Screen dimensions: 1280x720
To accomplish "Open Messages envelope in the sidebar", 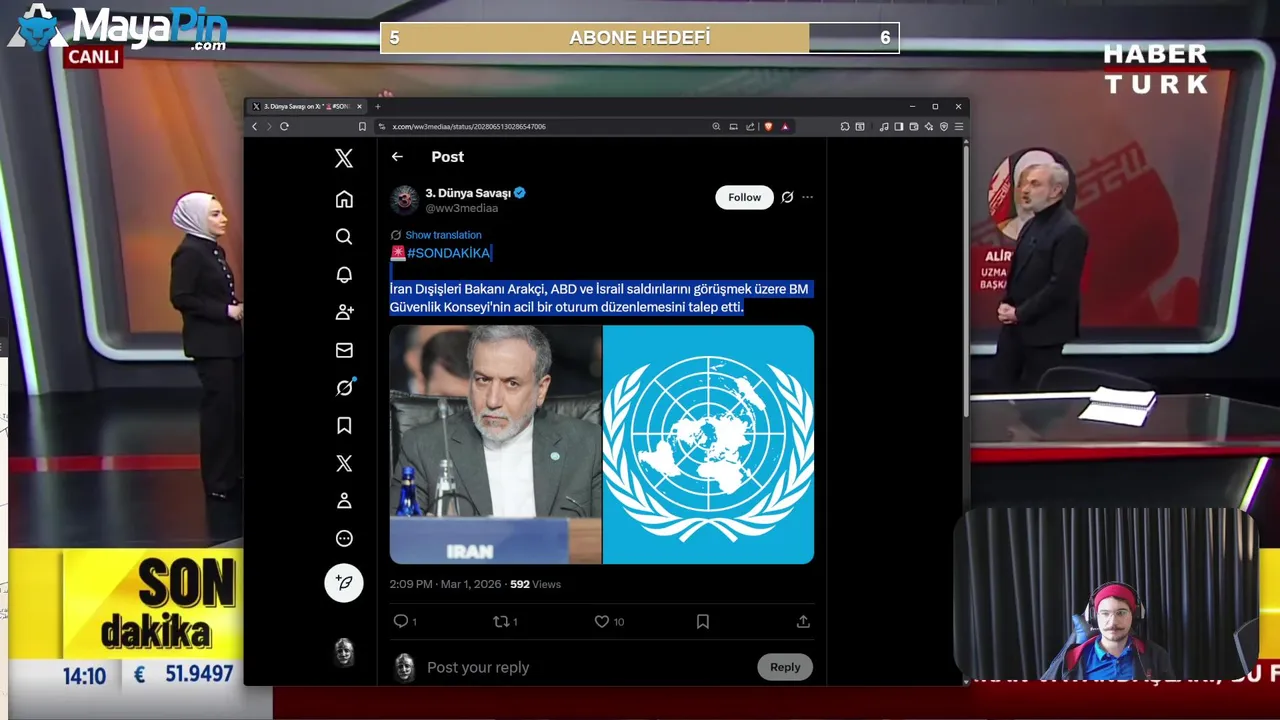I will tap(344, 350).
